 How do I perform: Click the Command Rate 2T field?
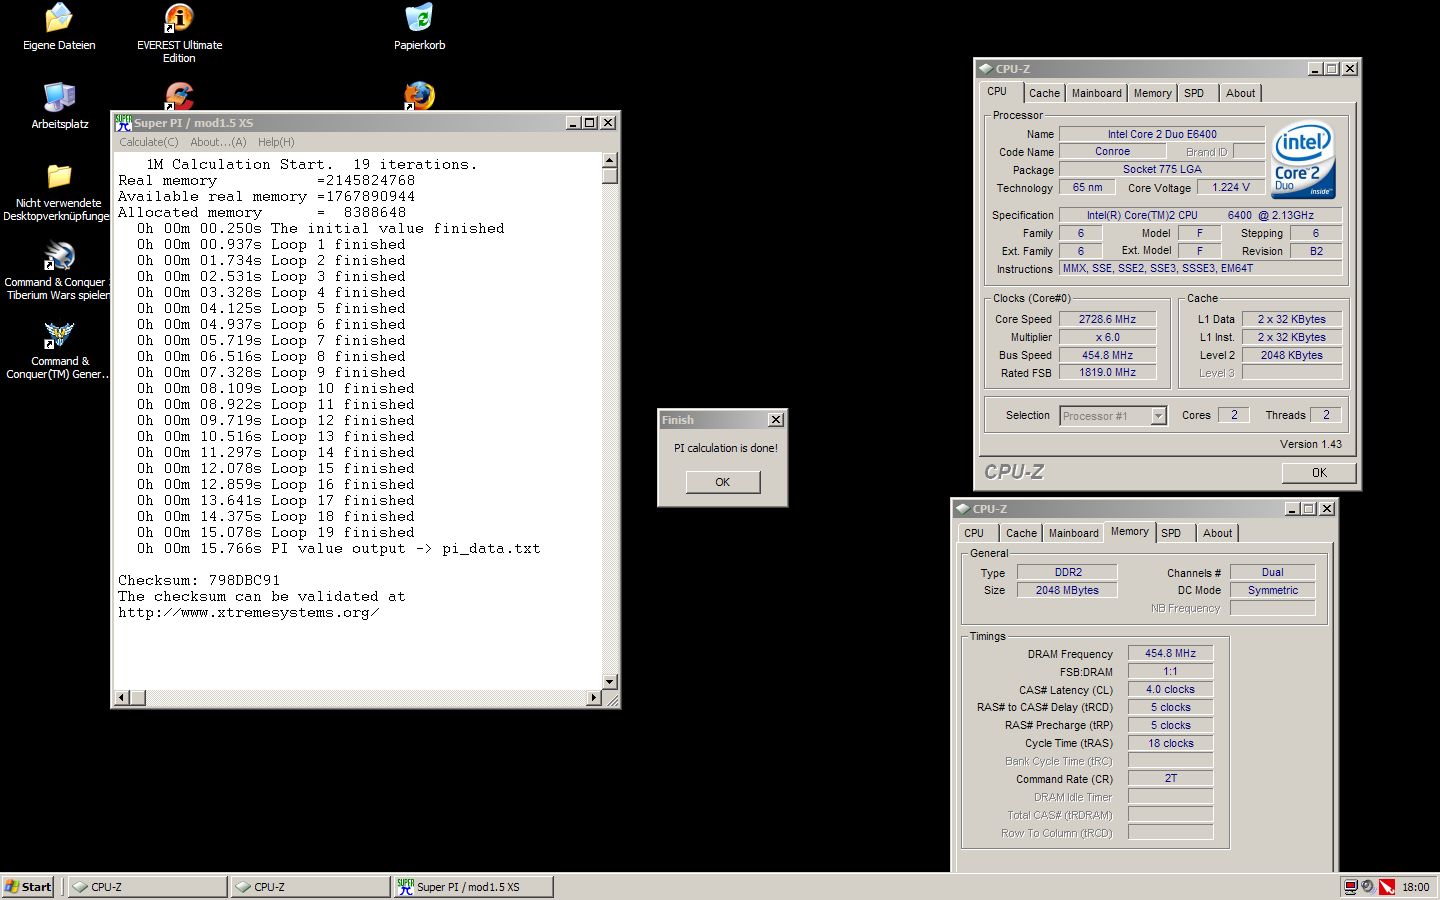(x=1170, y=778)
